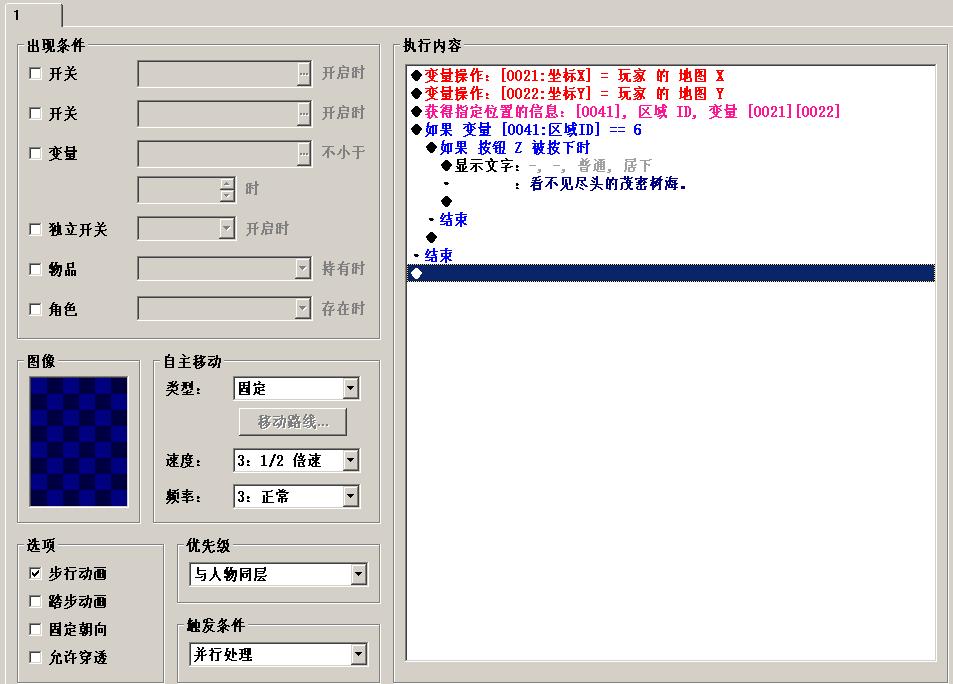The height and width of the screenshot is (684, 953).
Task: Click the highlighted empty command line
Action: pyautogui.click(x=671, y=273)
